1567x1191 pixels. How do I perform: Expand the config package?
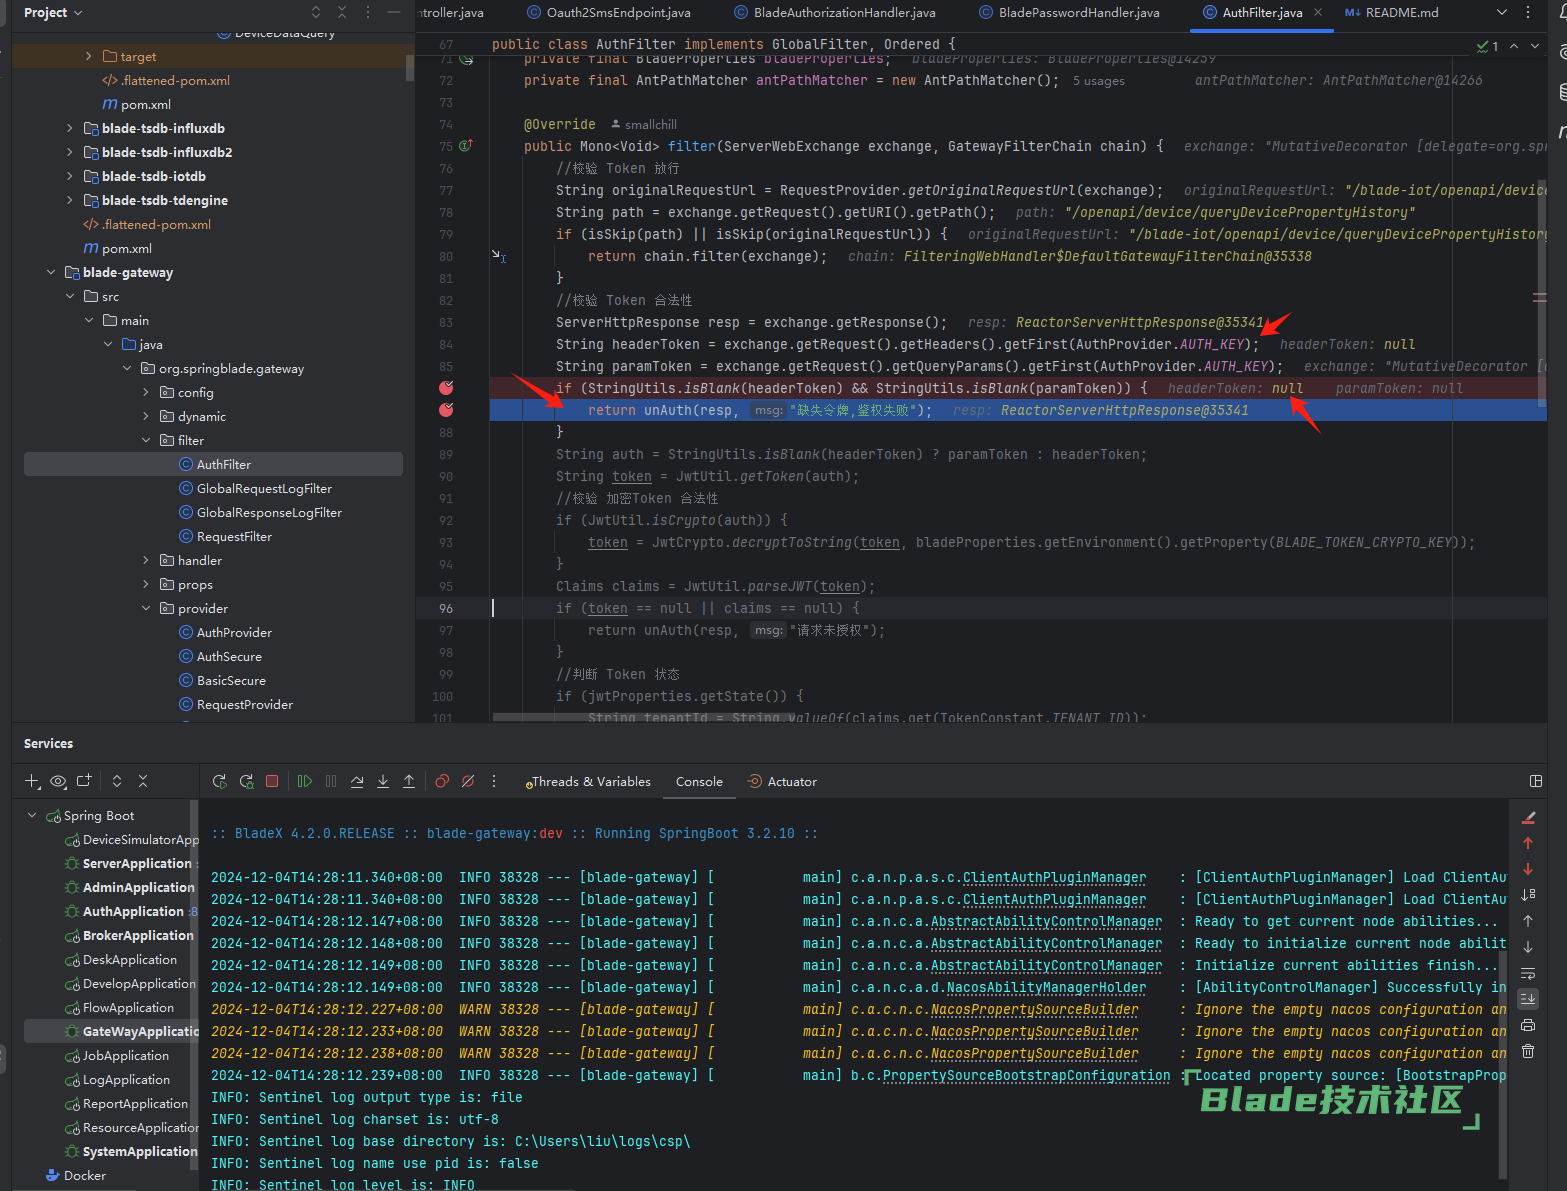coord(146,392)
